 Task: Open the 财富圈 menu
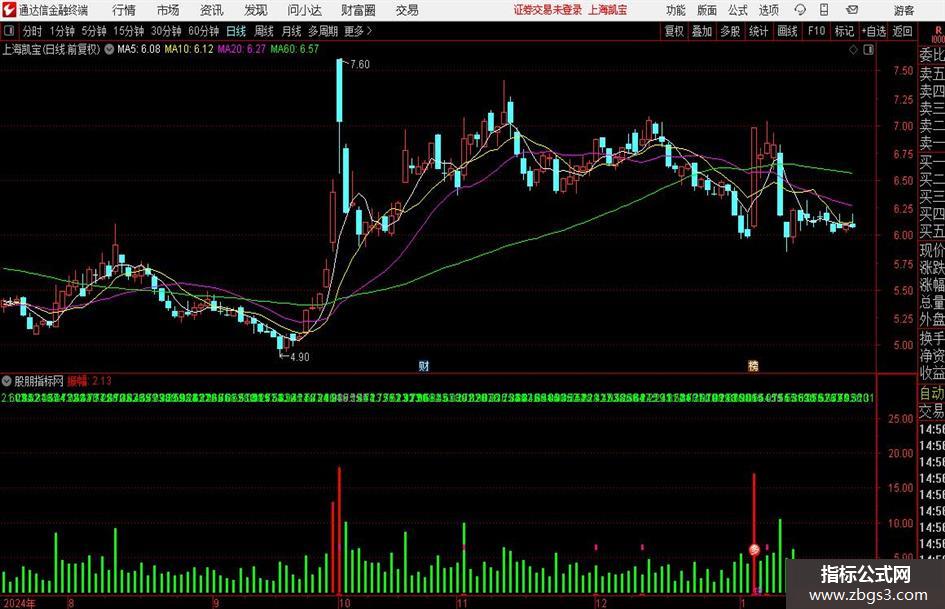[358, 10]
